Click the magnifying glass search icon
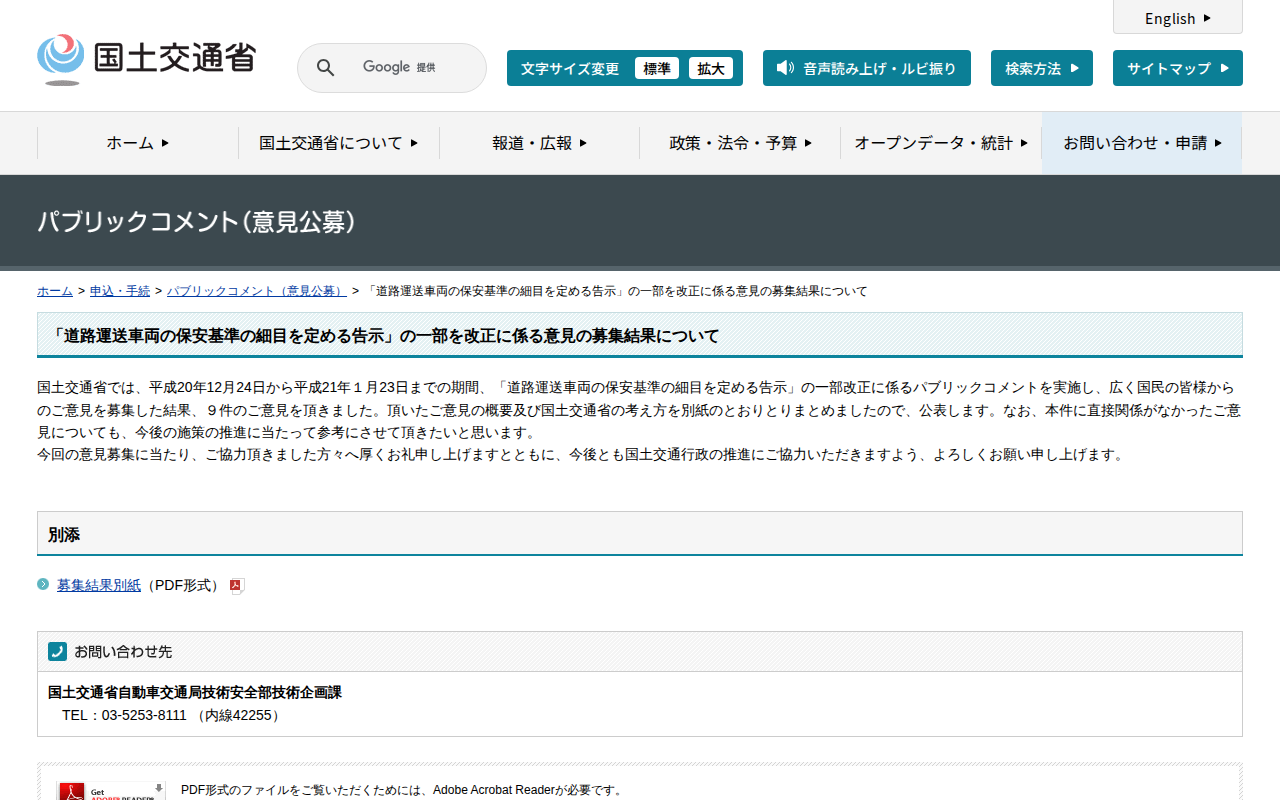This screenshot has height=800, width=1280. coord(326,68)
